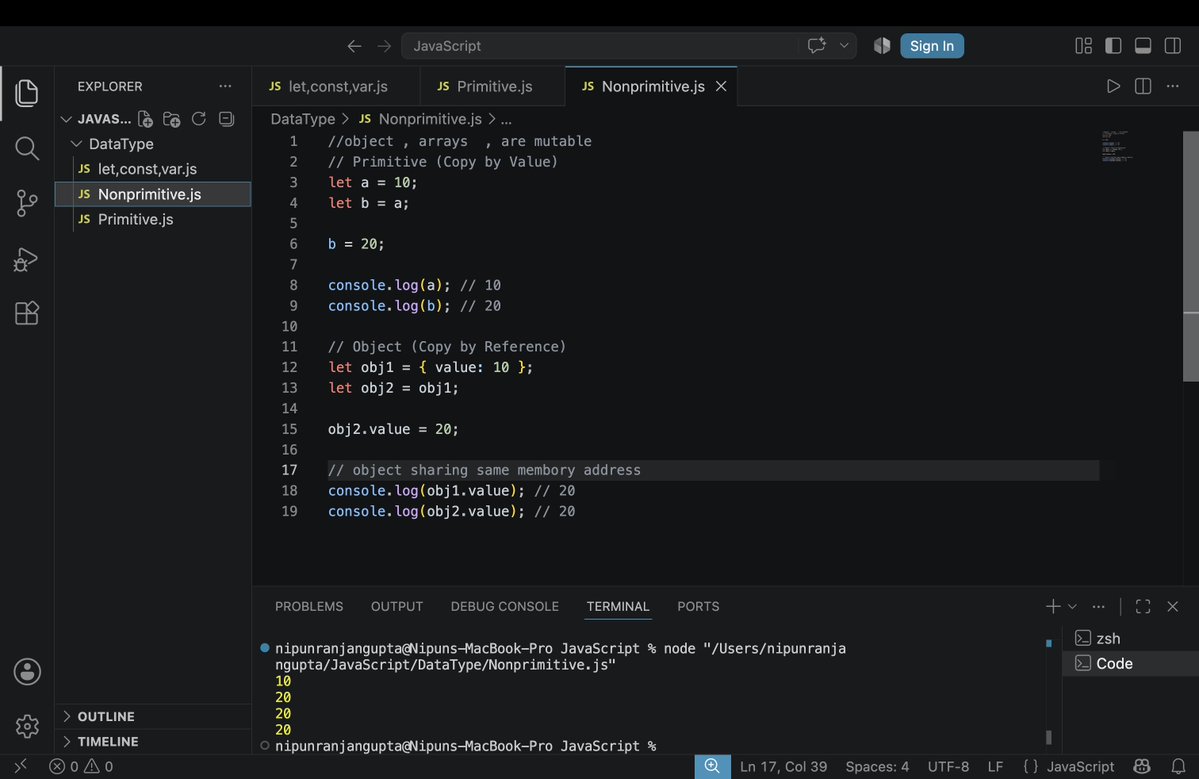Change indentation via Spaces: 4
The width and height of the screenshot is (1199, 779).
(x=877, y=766)
